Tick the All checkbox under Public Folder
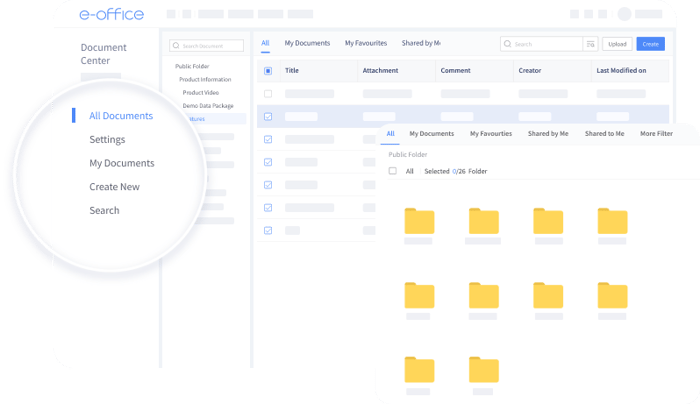The height and width of the screenshot is (404, 700). tap(392, 171)
